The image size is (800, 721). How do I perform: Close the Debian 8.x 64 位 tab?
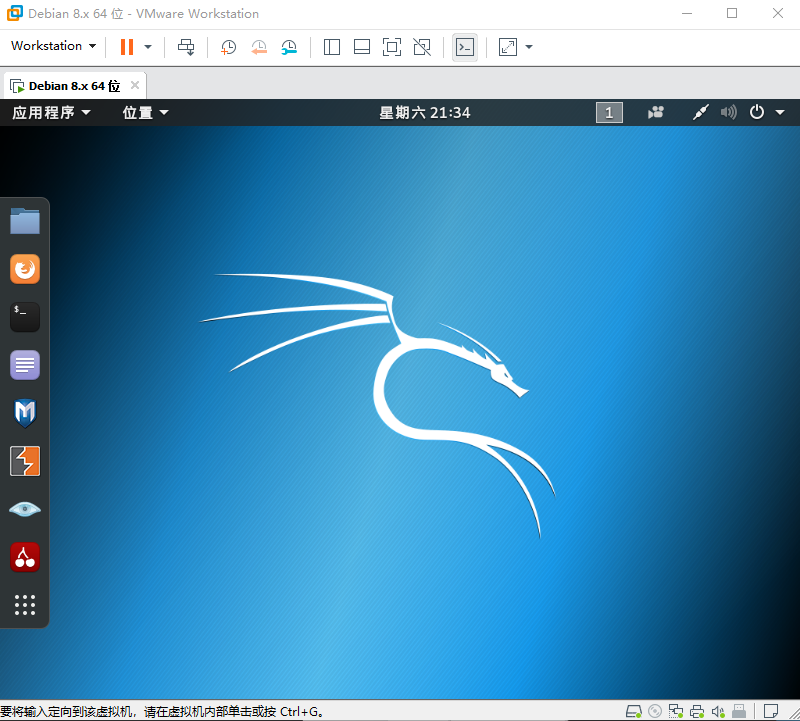click(135, 85)
